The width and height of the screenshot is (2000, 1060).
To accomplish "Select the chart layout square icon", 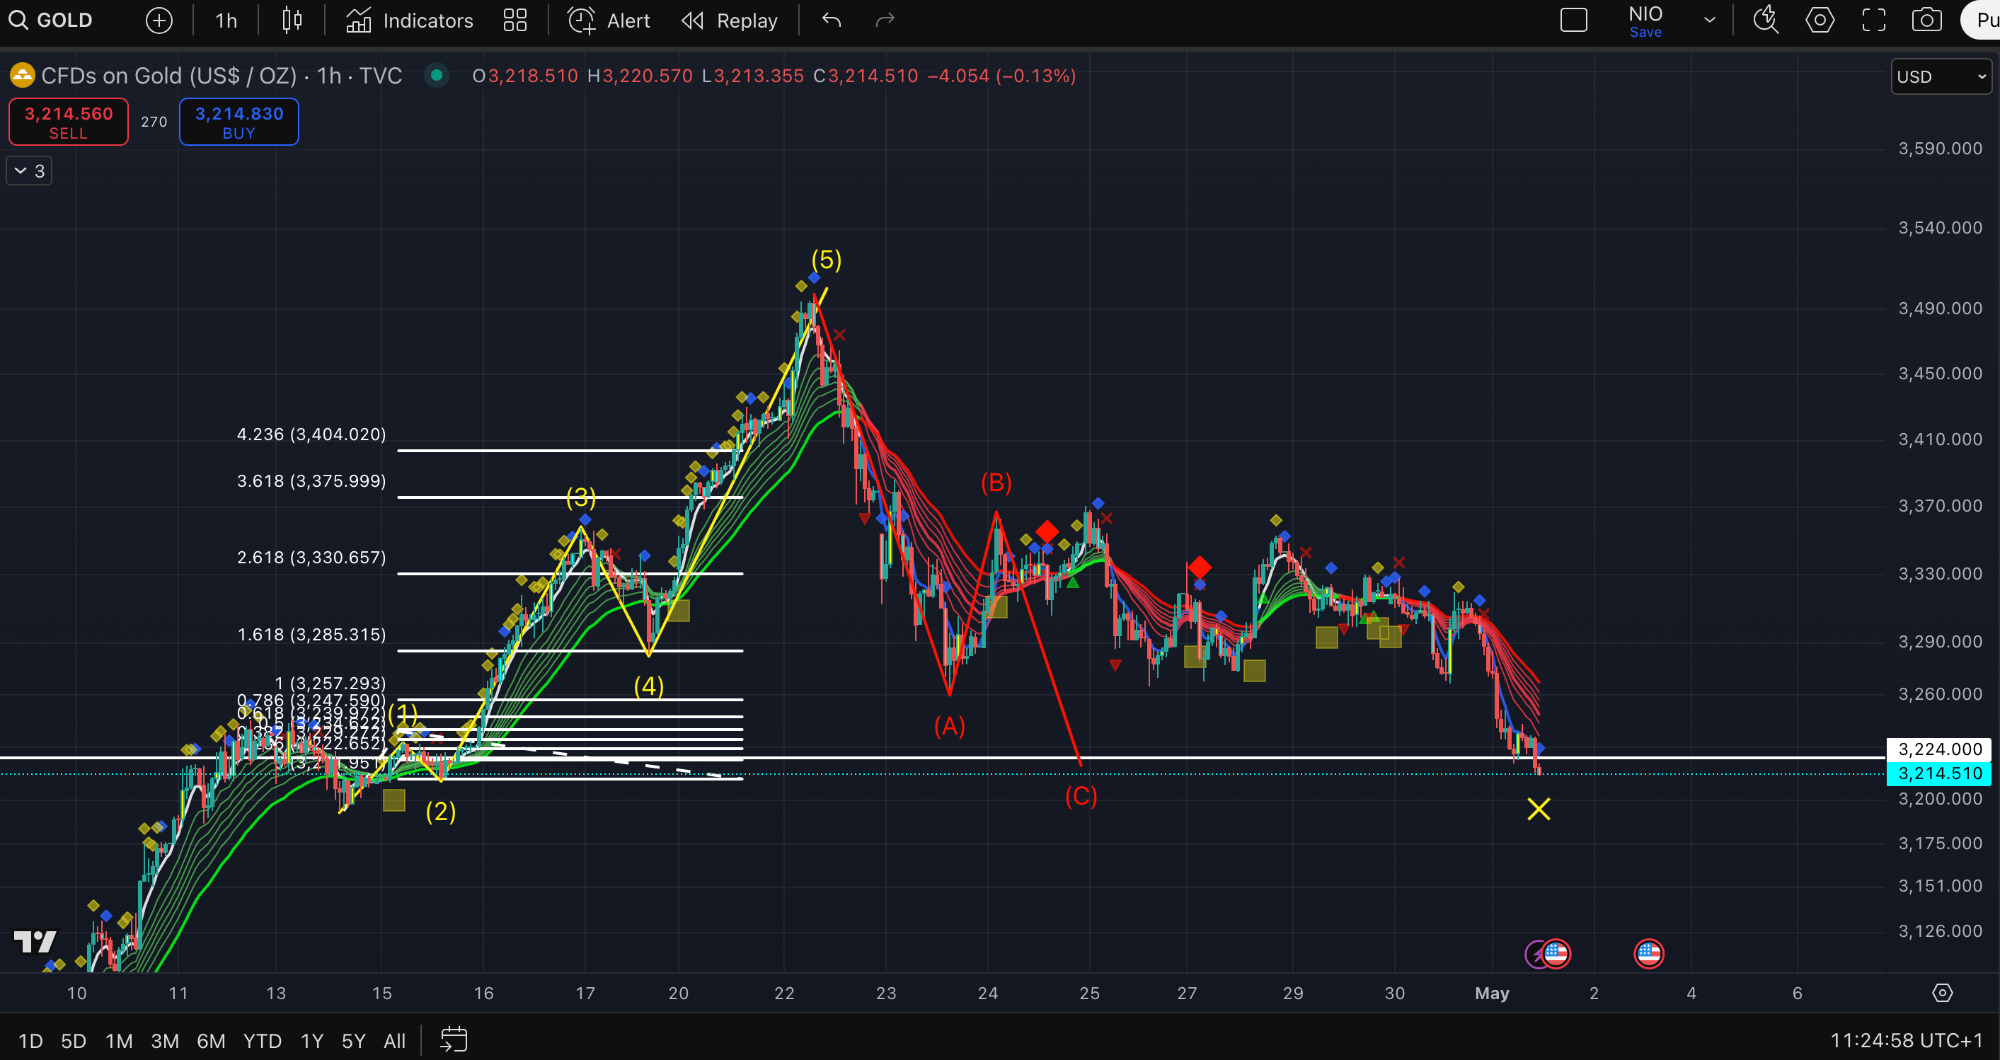I will tap(1574, 20).
